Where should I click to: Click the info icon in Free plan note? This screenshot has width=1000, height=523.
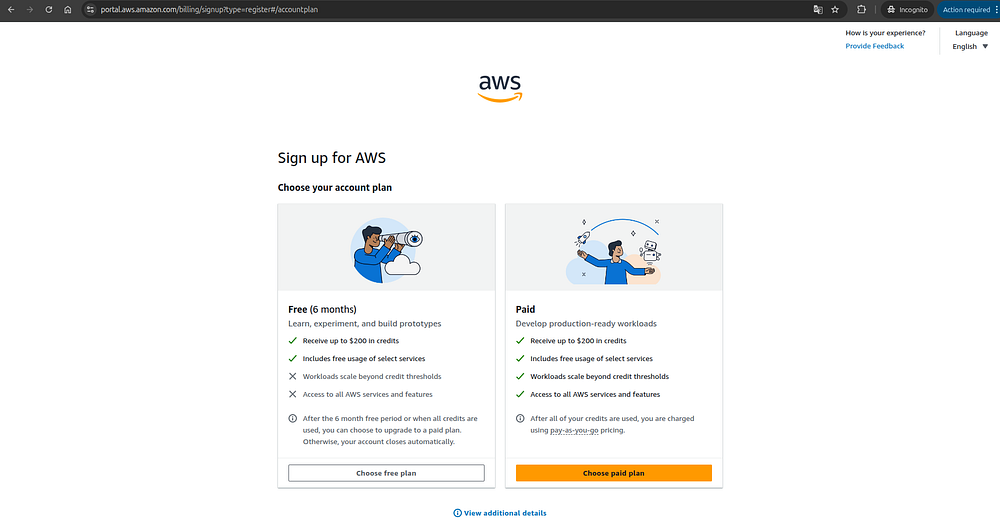293,418
